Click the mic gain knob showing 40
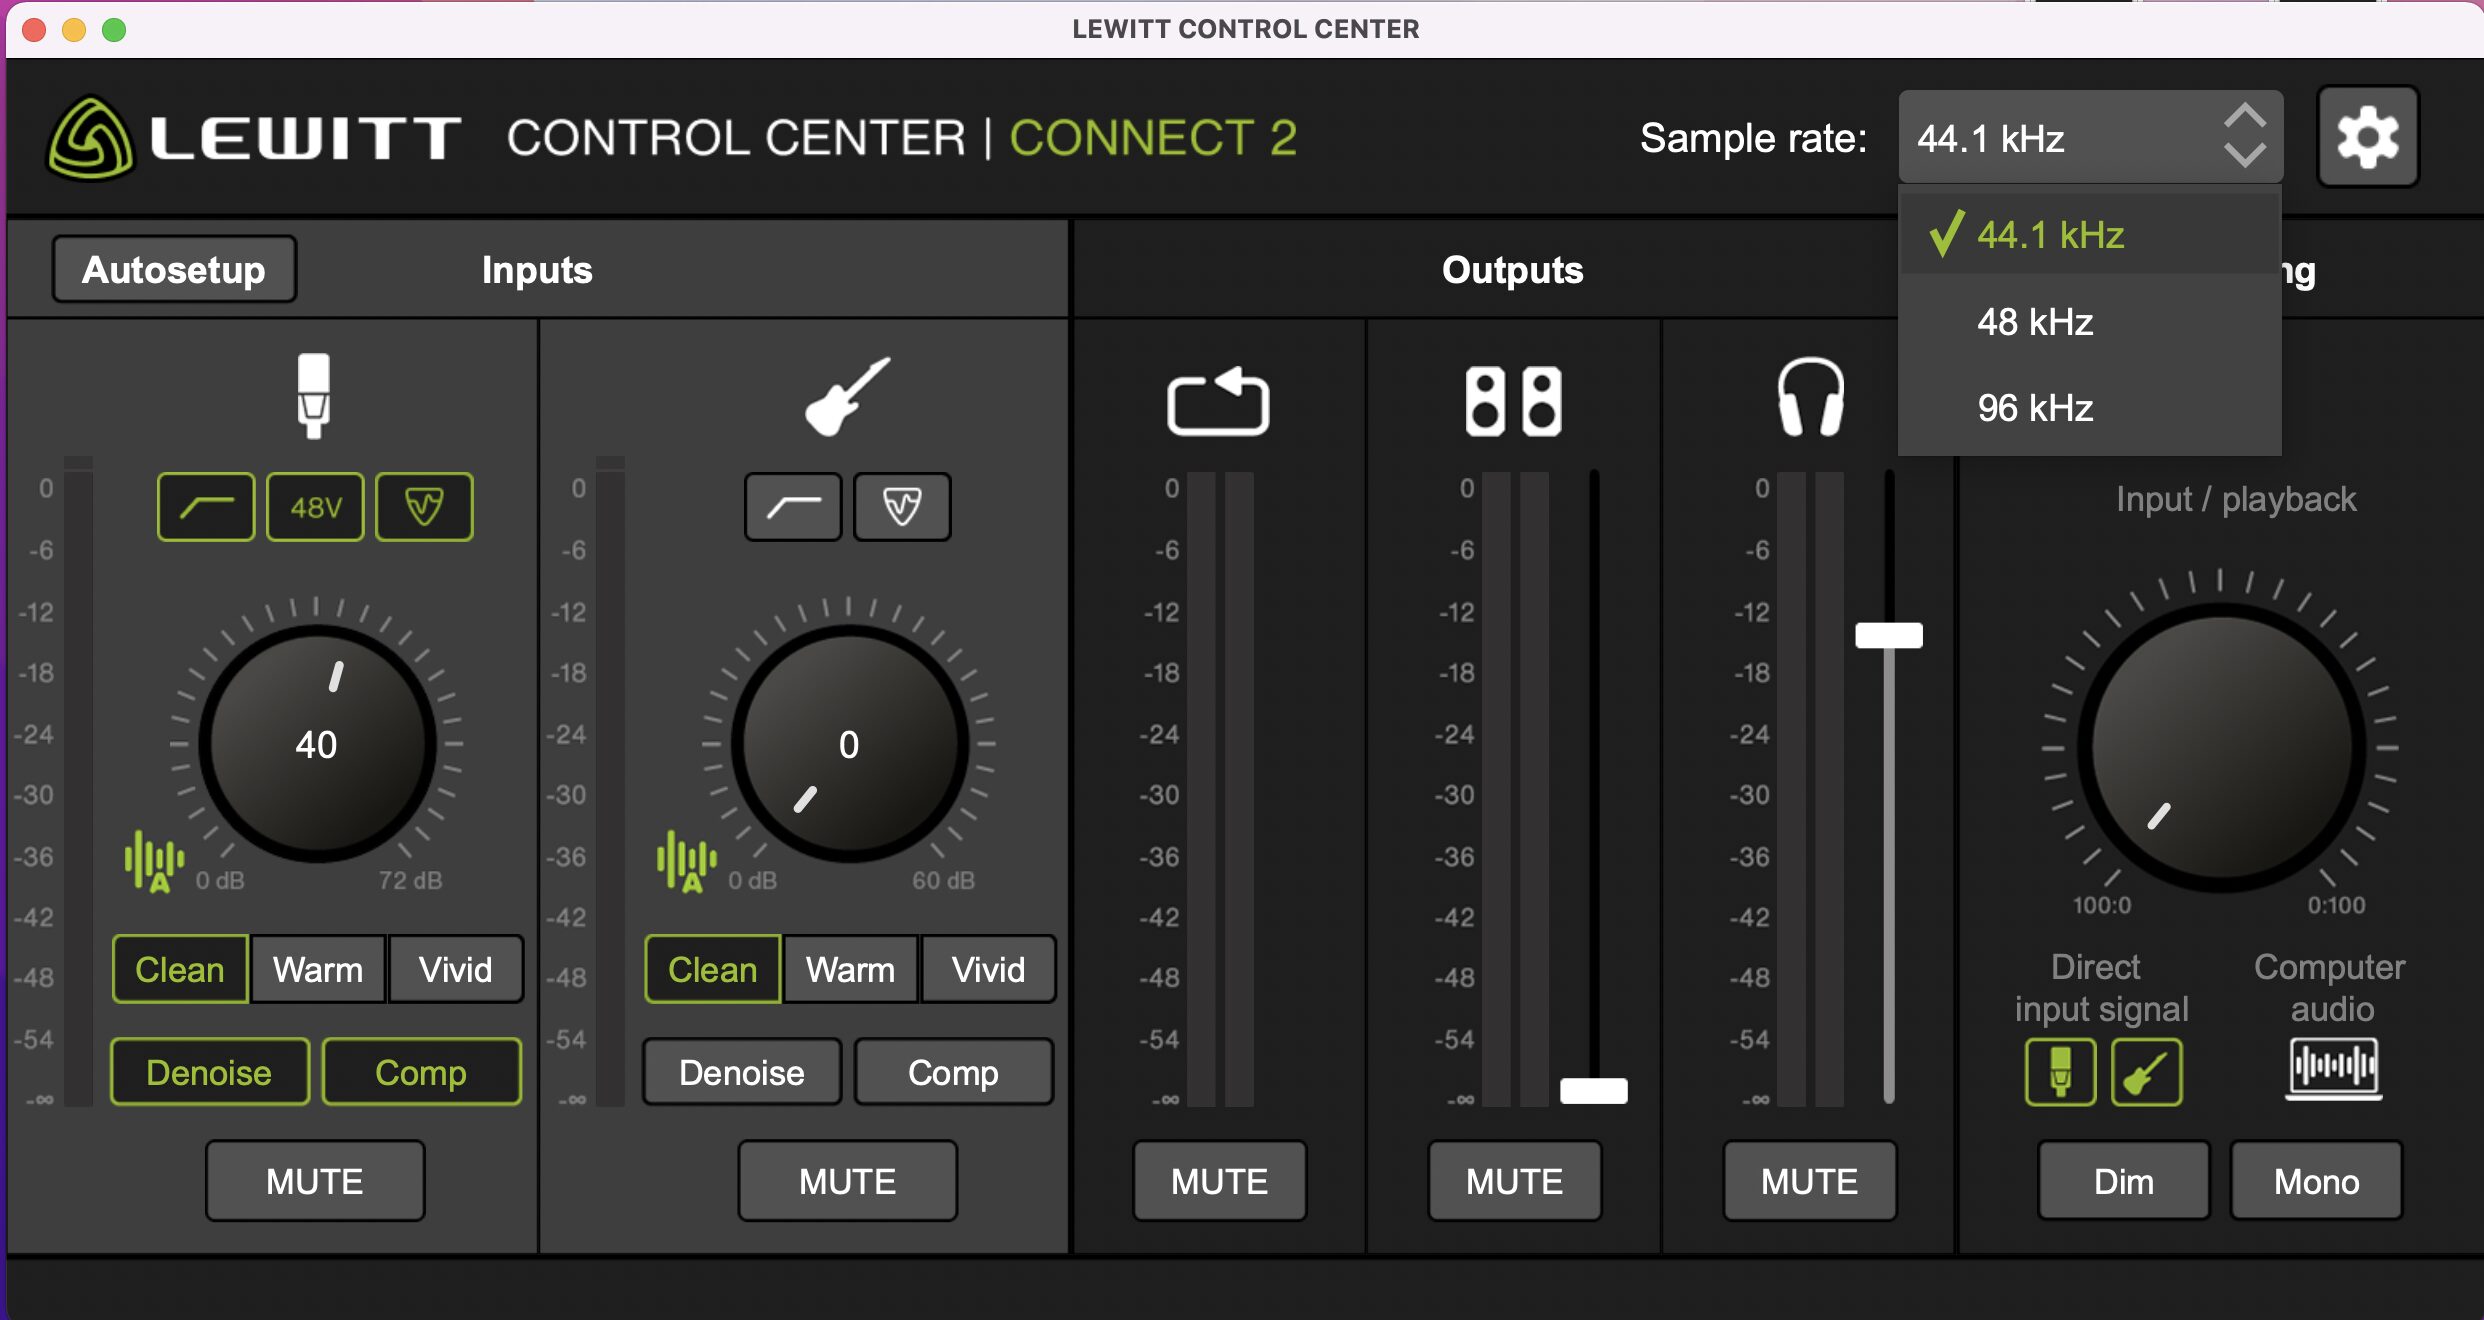 pos(316,744)
